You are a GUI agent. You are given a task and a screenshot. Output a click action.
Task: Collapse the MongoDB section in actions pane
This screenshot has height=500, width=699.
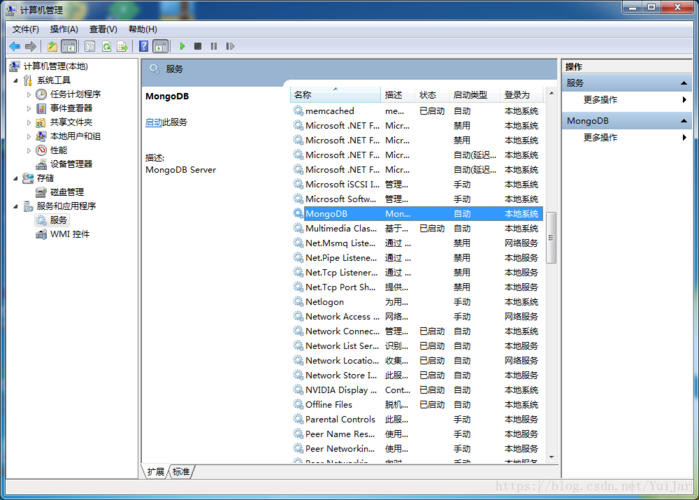(683, 121)
